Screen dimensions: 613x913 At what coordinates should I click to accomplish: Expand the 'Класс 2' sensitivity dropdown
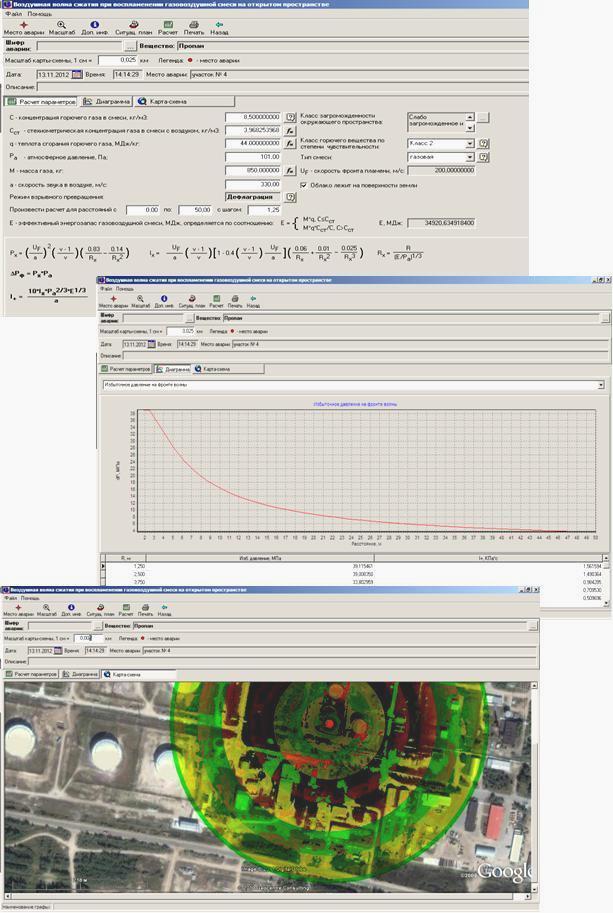click(470, 143)
